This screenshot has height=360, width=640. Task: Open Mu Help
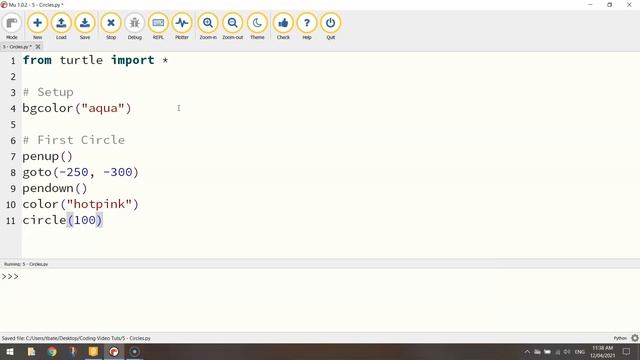tap(307, 27)
